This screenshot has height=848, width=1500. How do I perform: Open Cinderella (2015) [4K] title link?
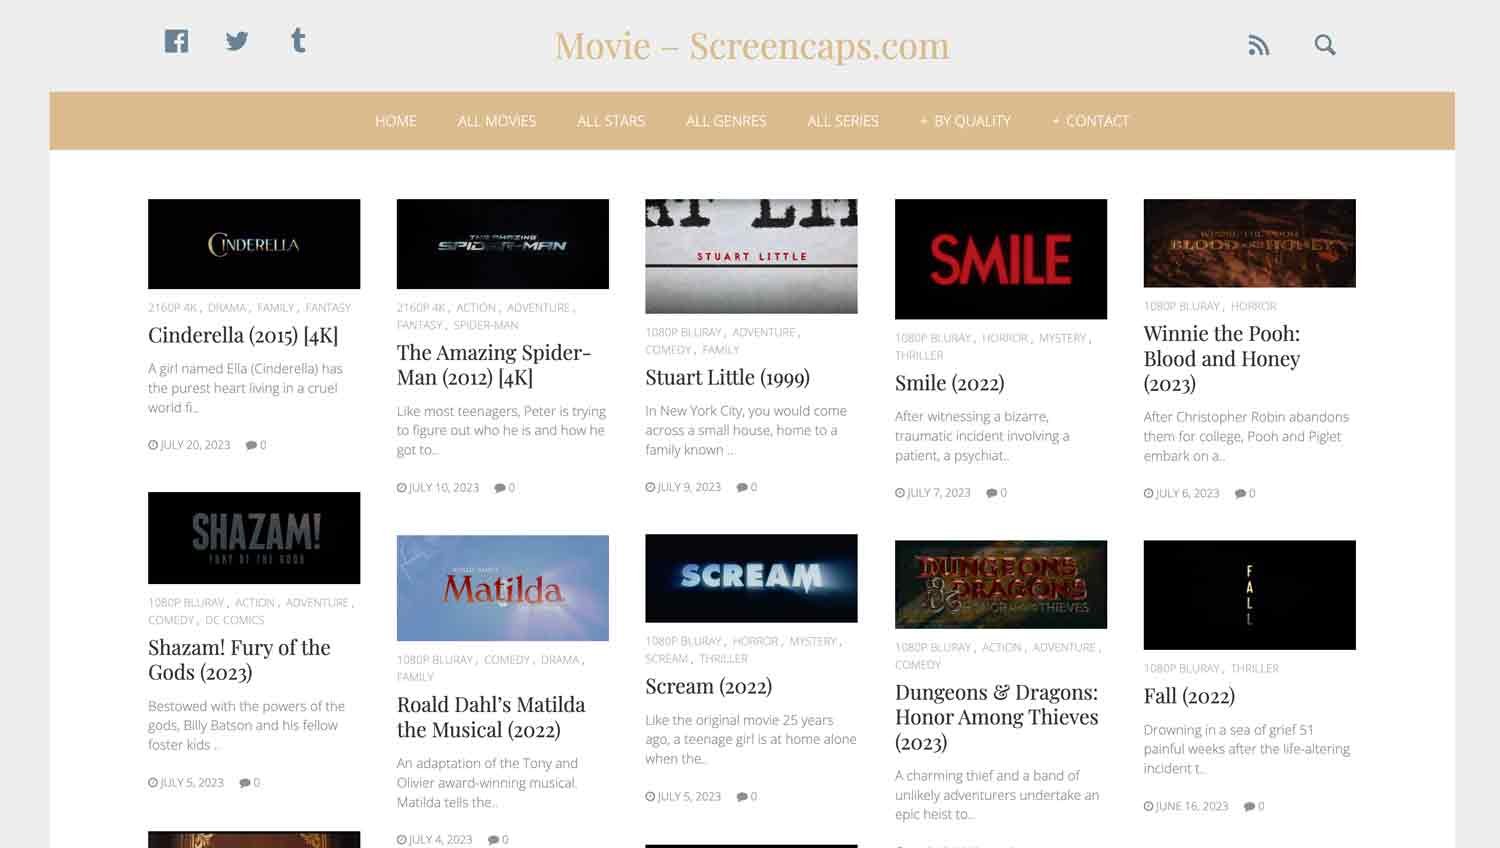click(243, 335)
